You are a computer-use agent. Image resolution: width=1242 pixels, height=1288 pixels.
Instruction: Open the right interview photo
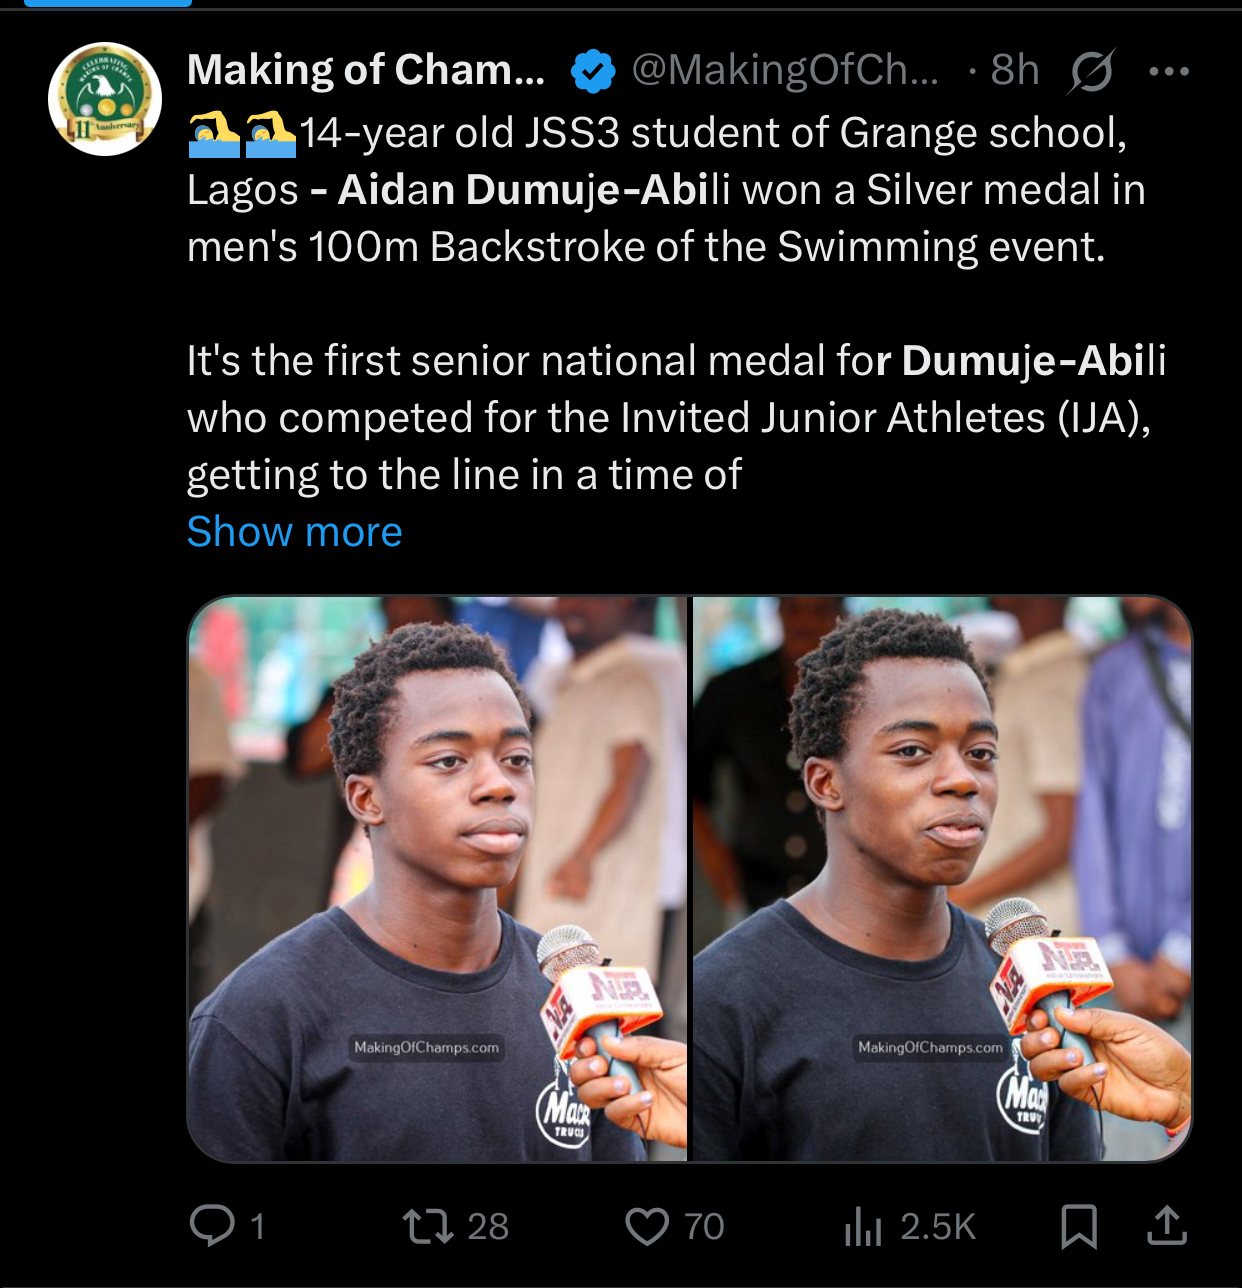tap(942, 879)
